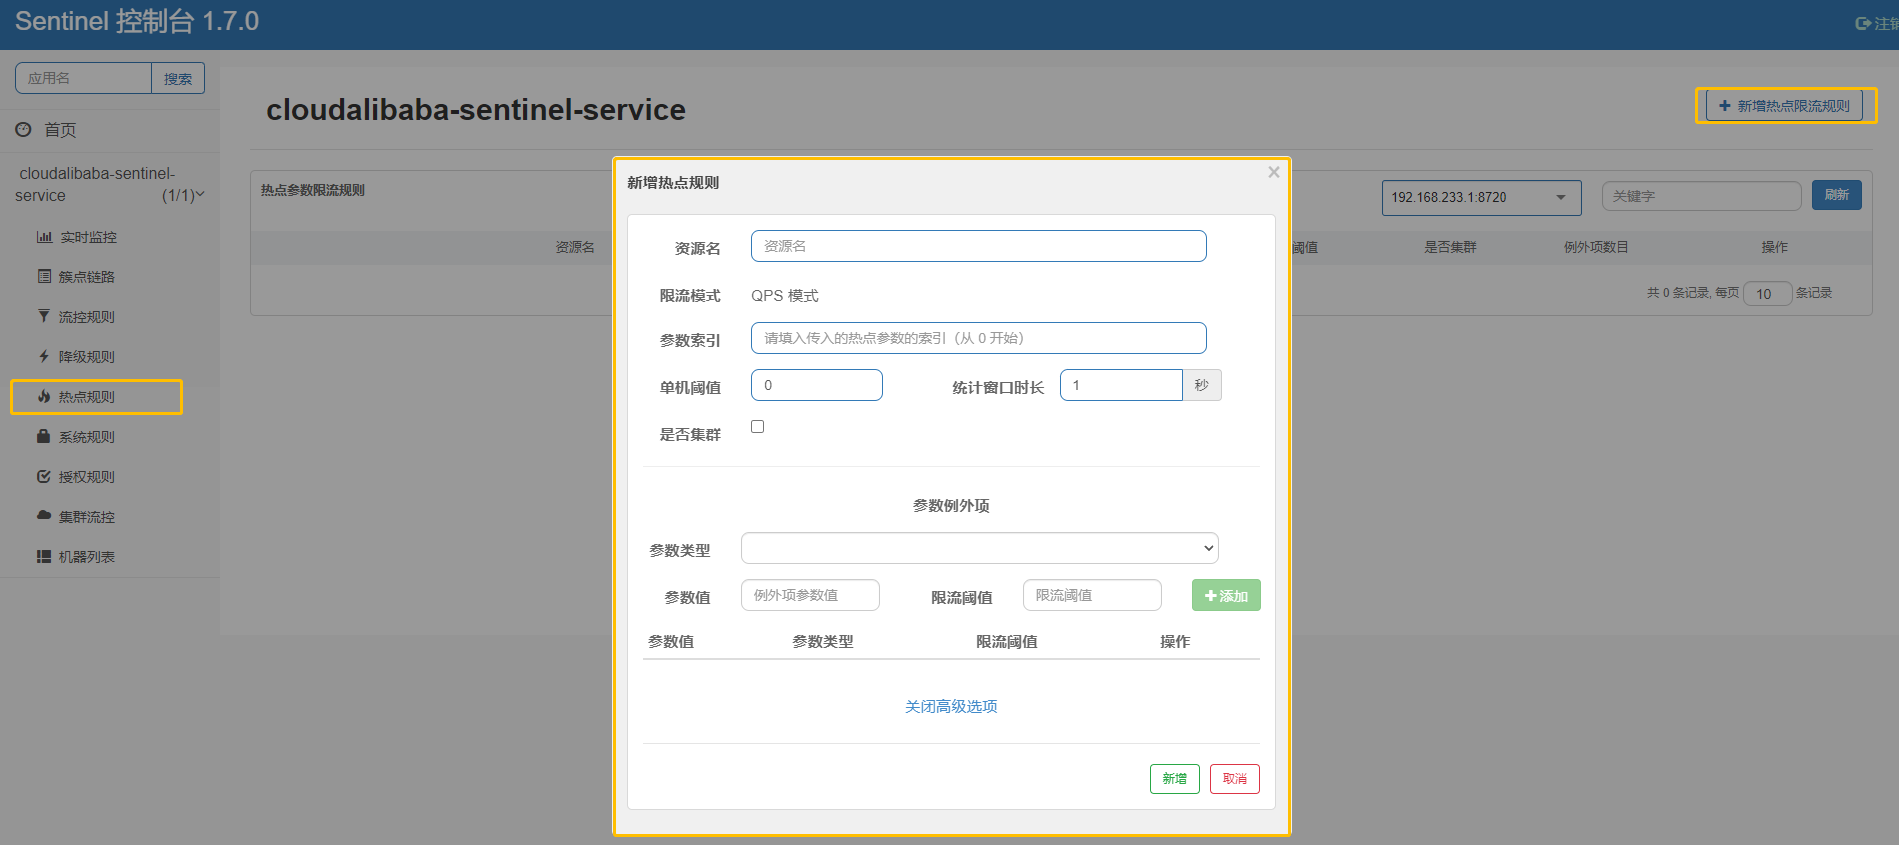Collapse the cloudalibaba-sentinel-service (1/1) app entry

click(108, 184)
